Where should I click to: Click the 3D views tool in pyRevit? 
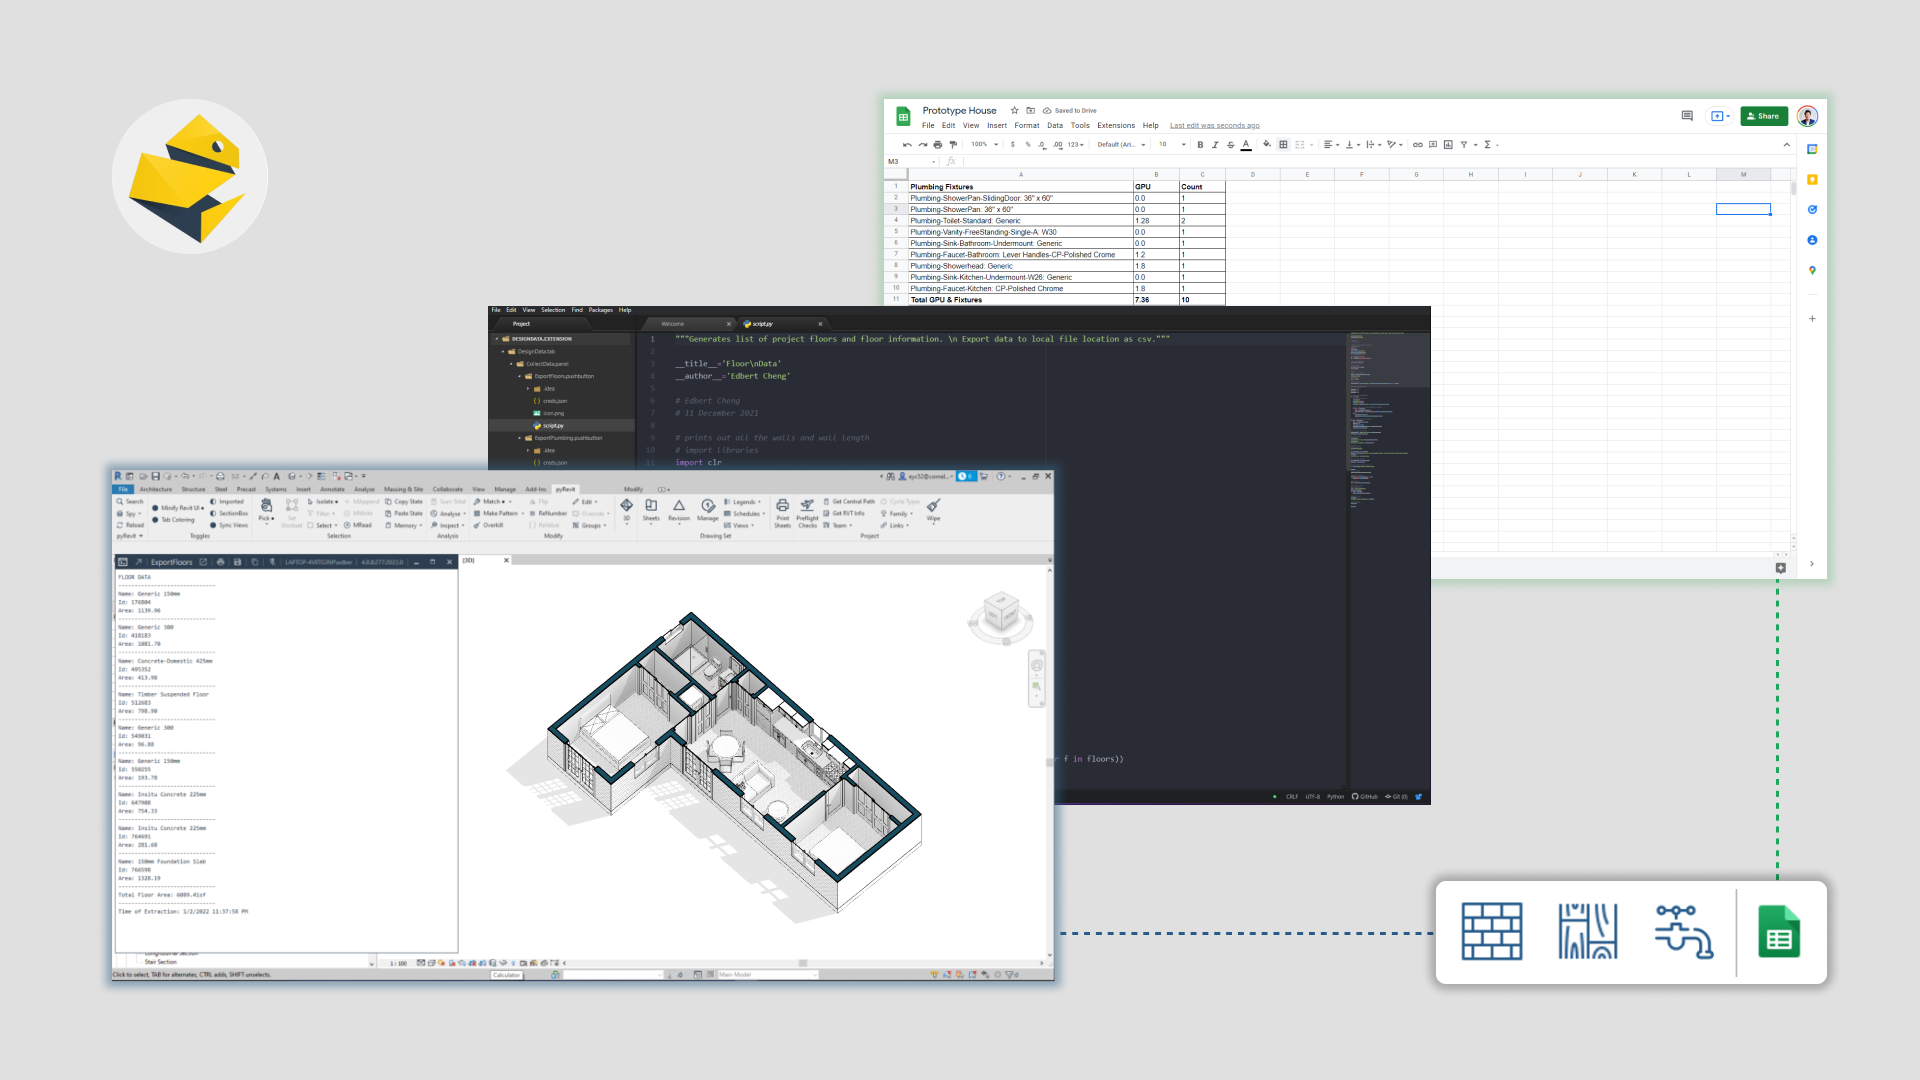(x=627, y=510)
